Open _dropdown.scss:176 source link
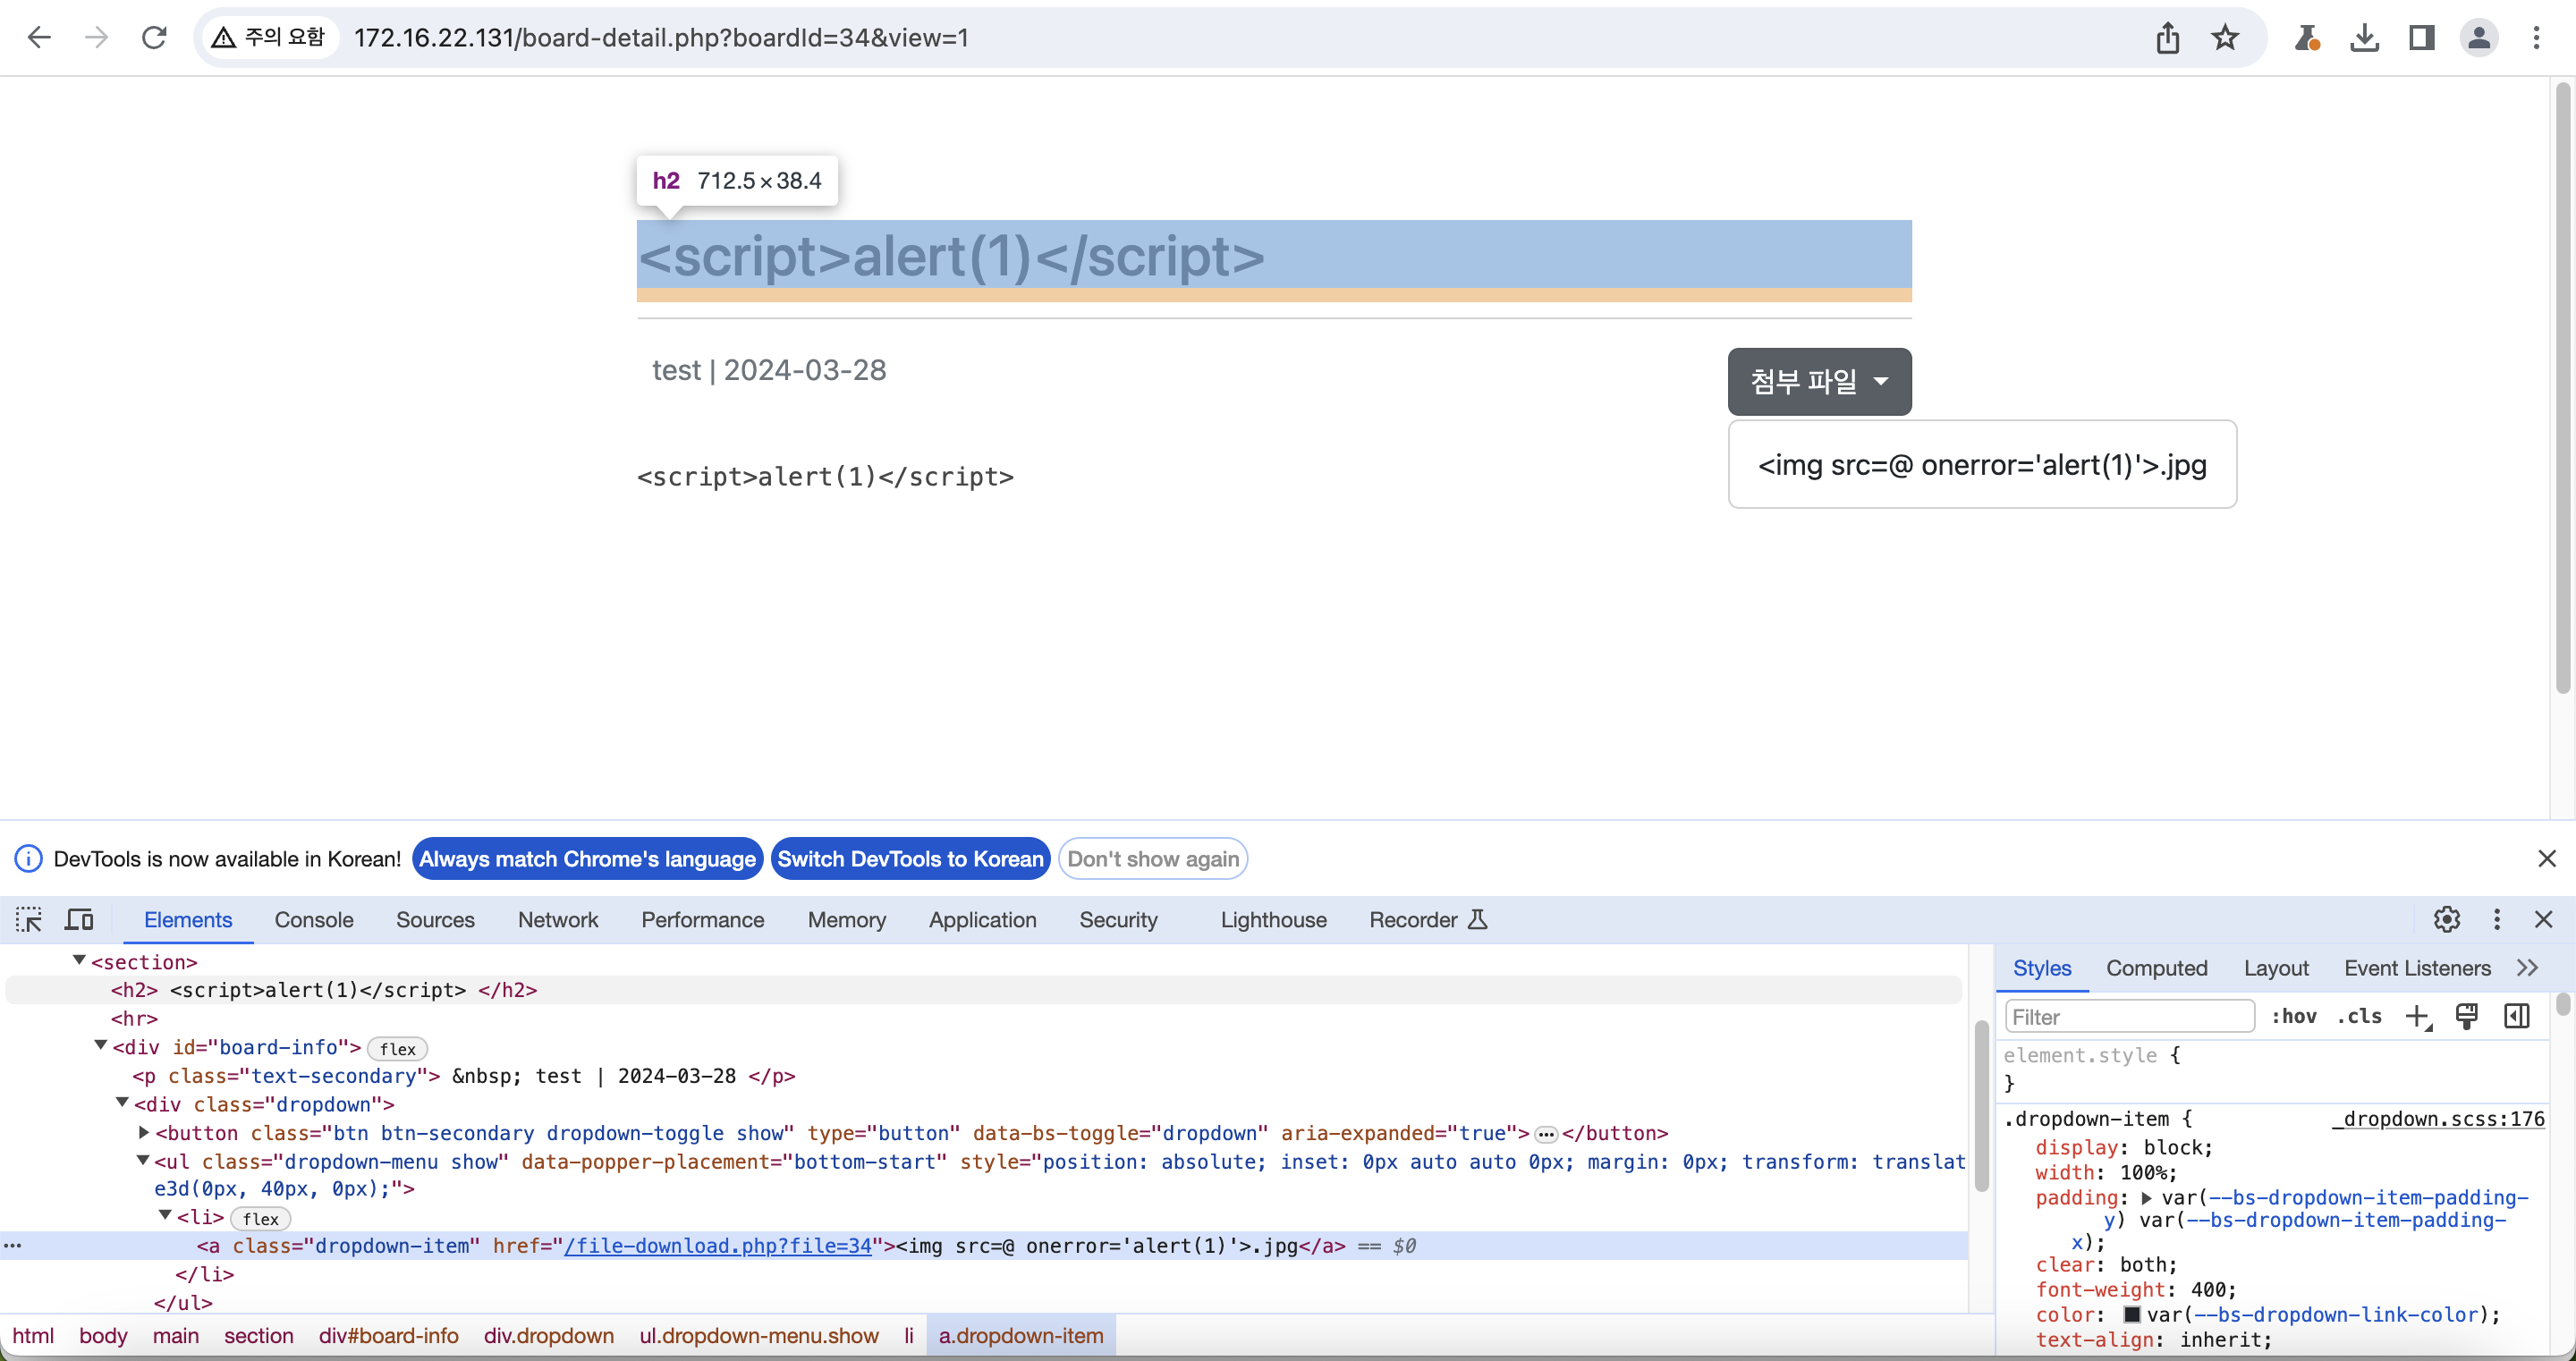This screenshot has height=1361, width=2576. click(2438, 1118)
